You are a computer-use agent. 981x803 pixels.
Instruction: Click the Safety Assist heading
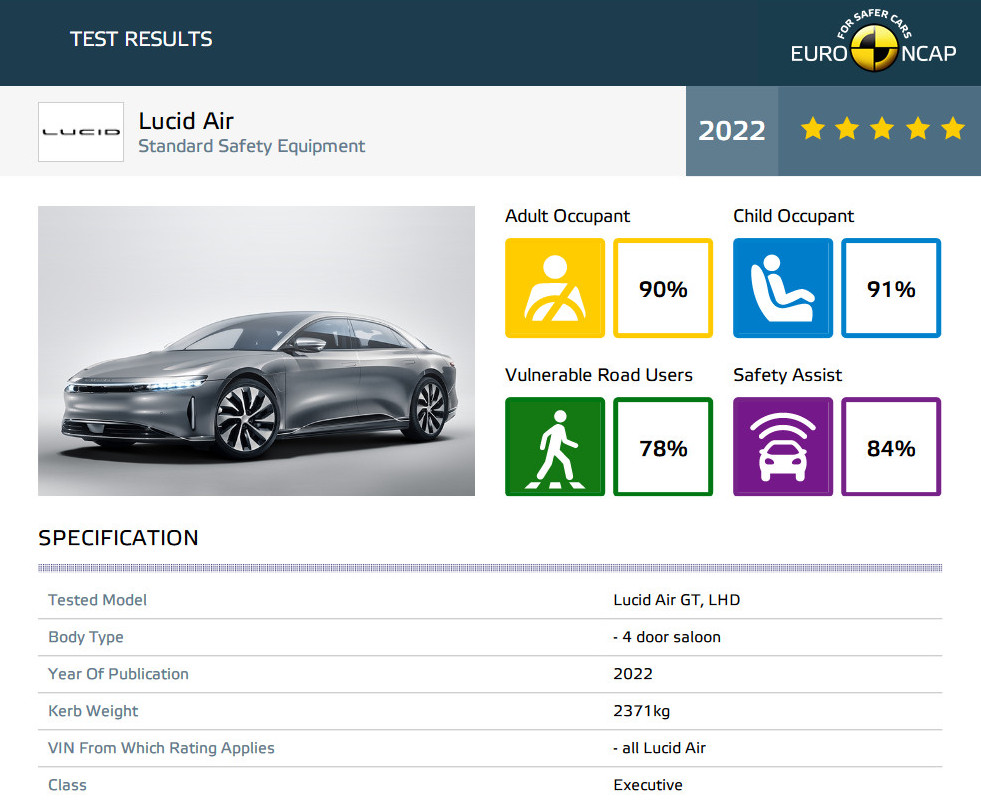[x=788, y=375]
